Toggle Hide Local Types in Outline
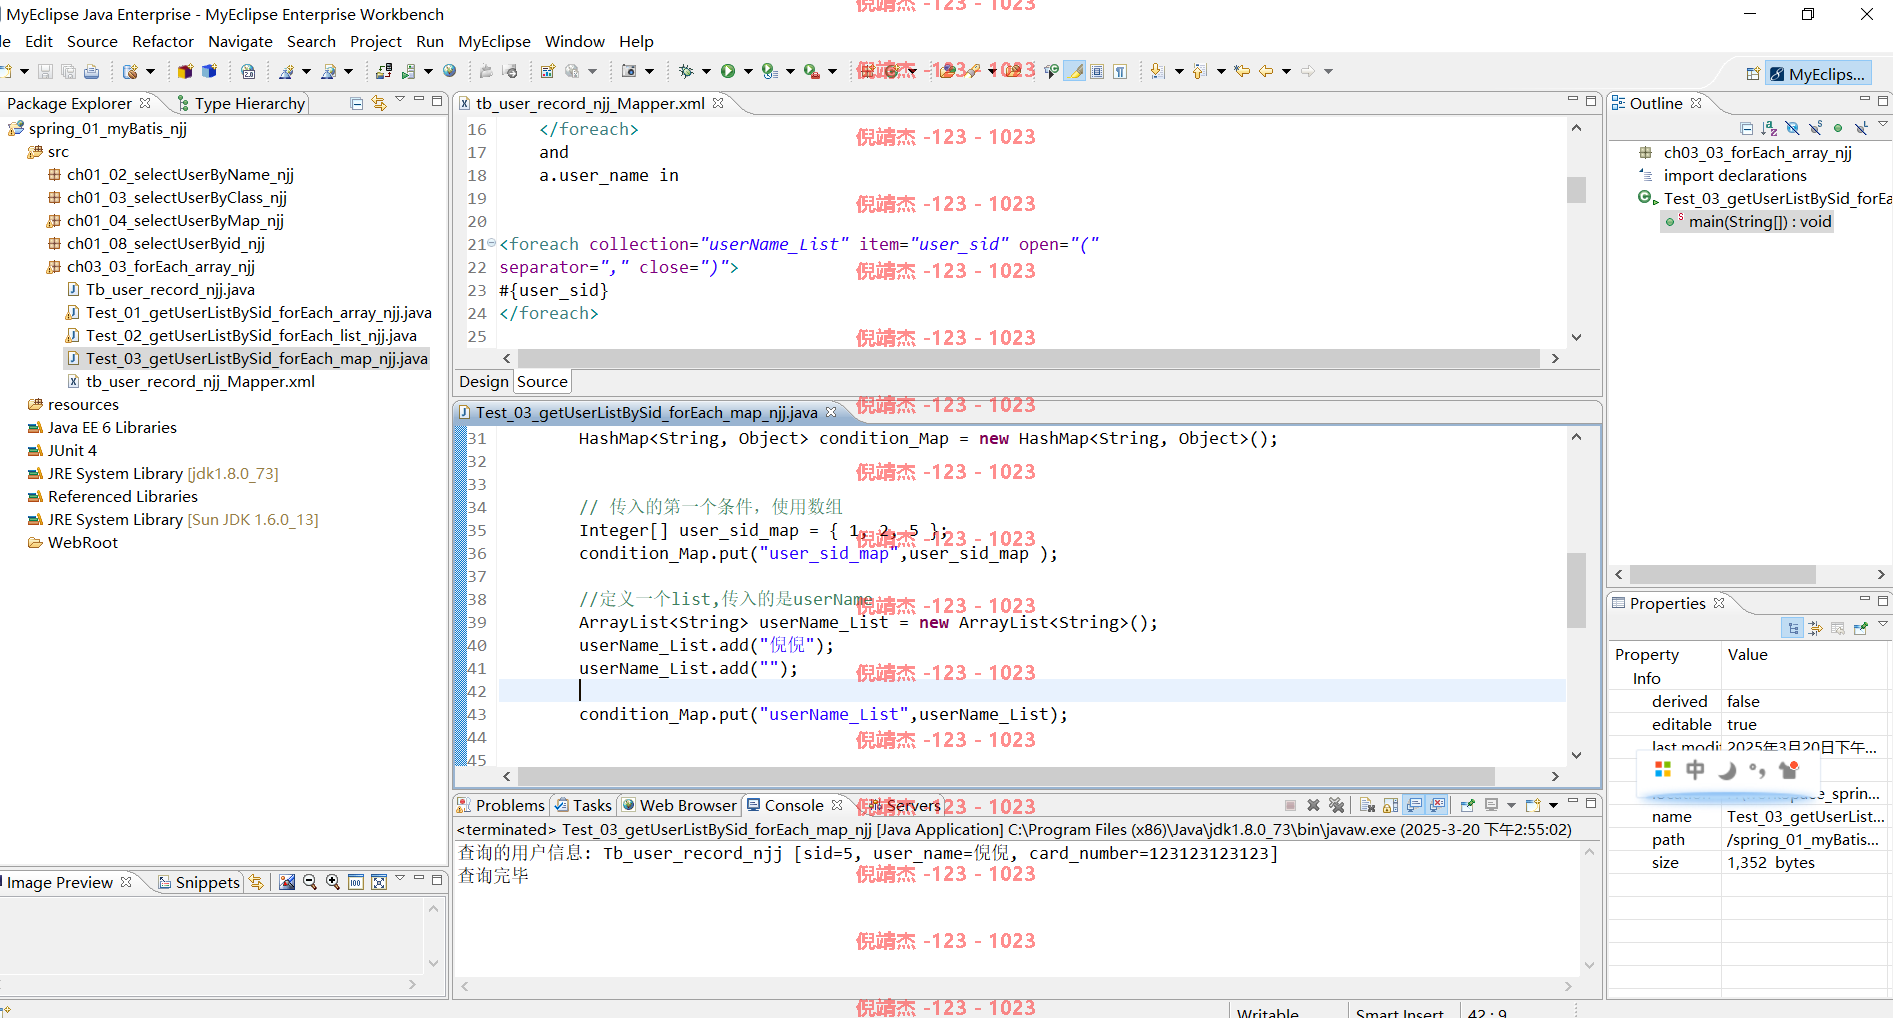1893x1018 pixels. [x=1861, y=128]
